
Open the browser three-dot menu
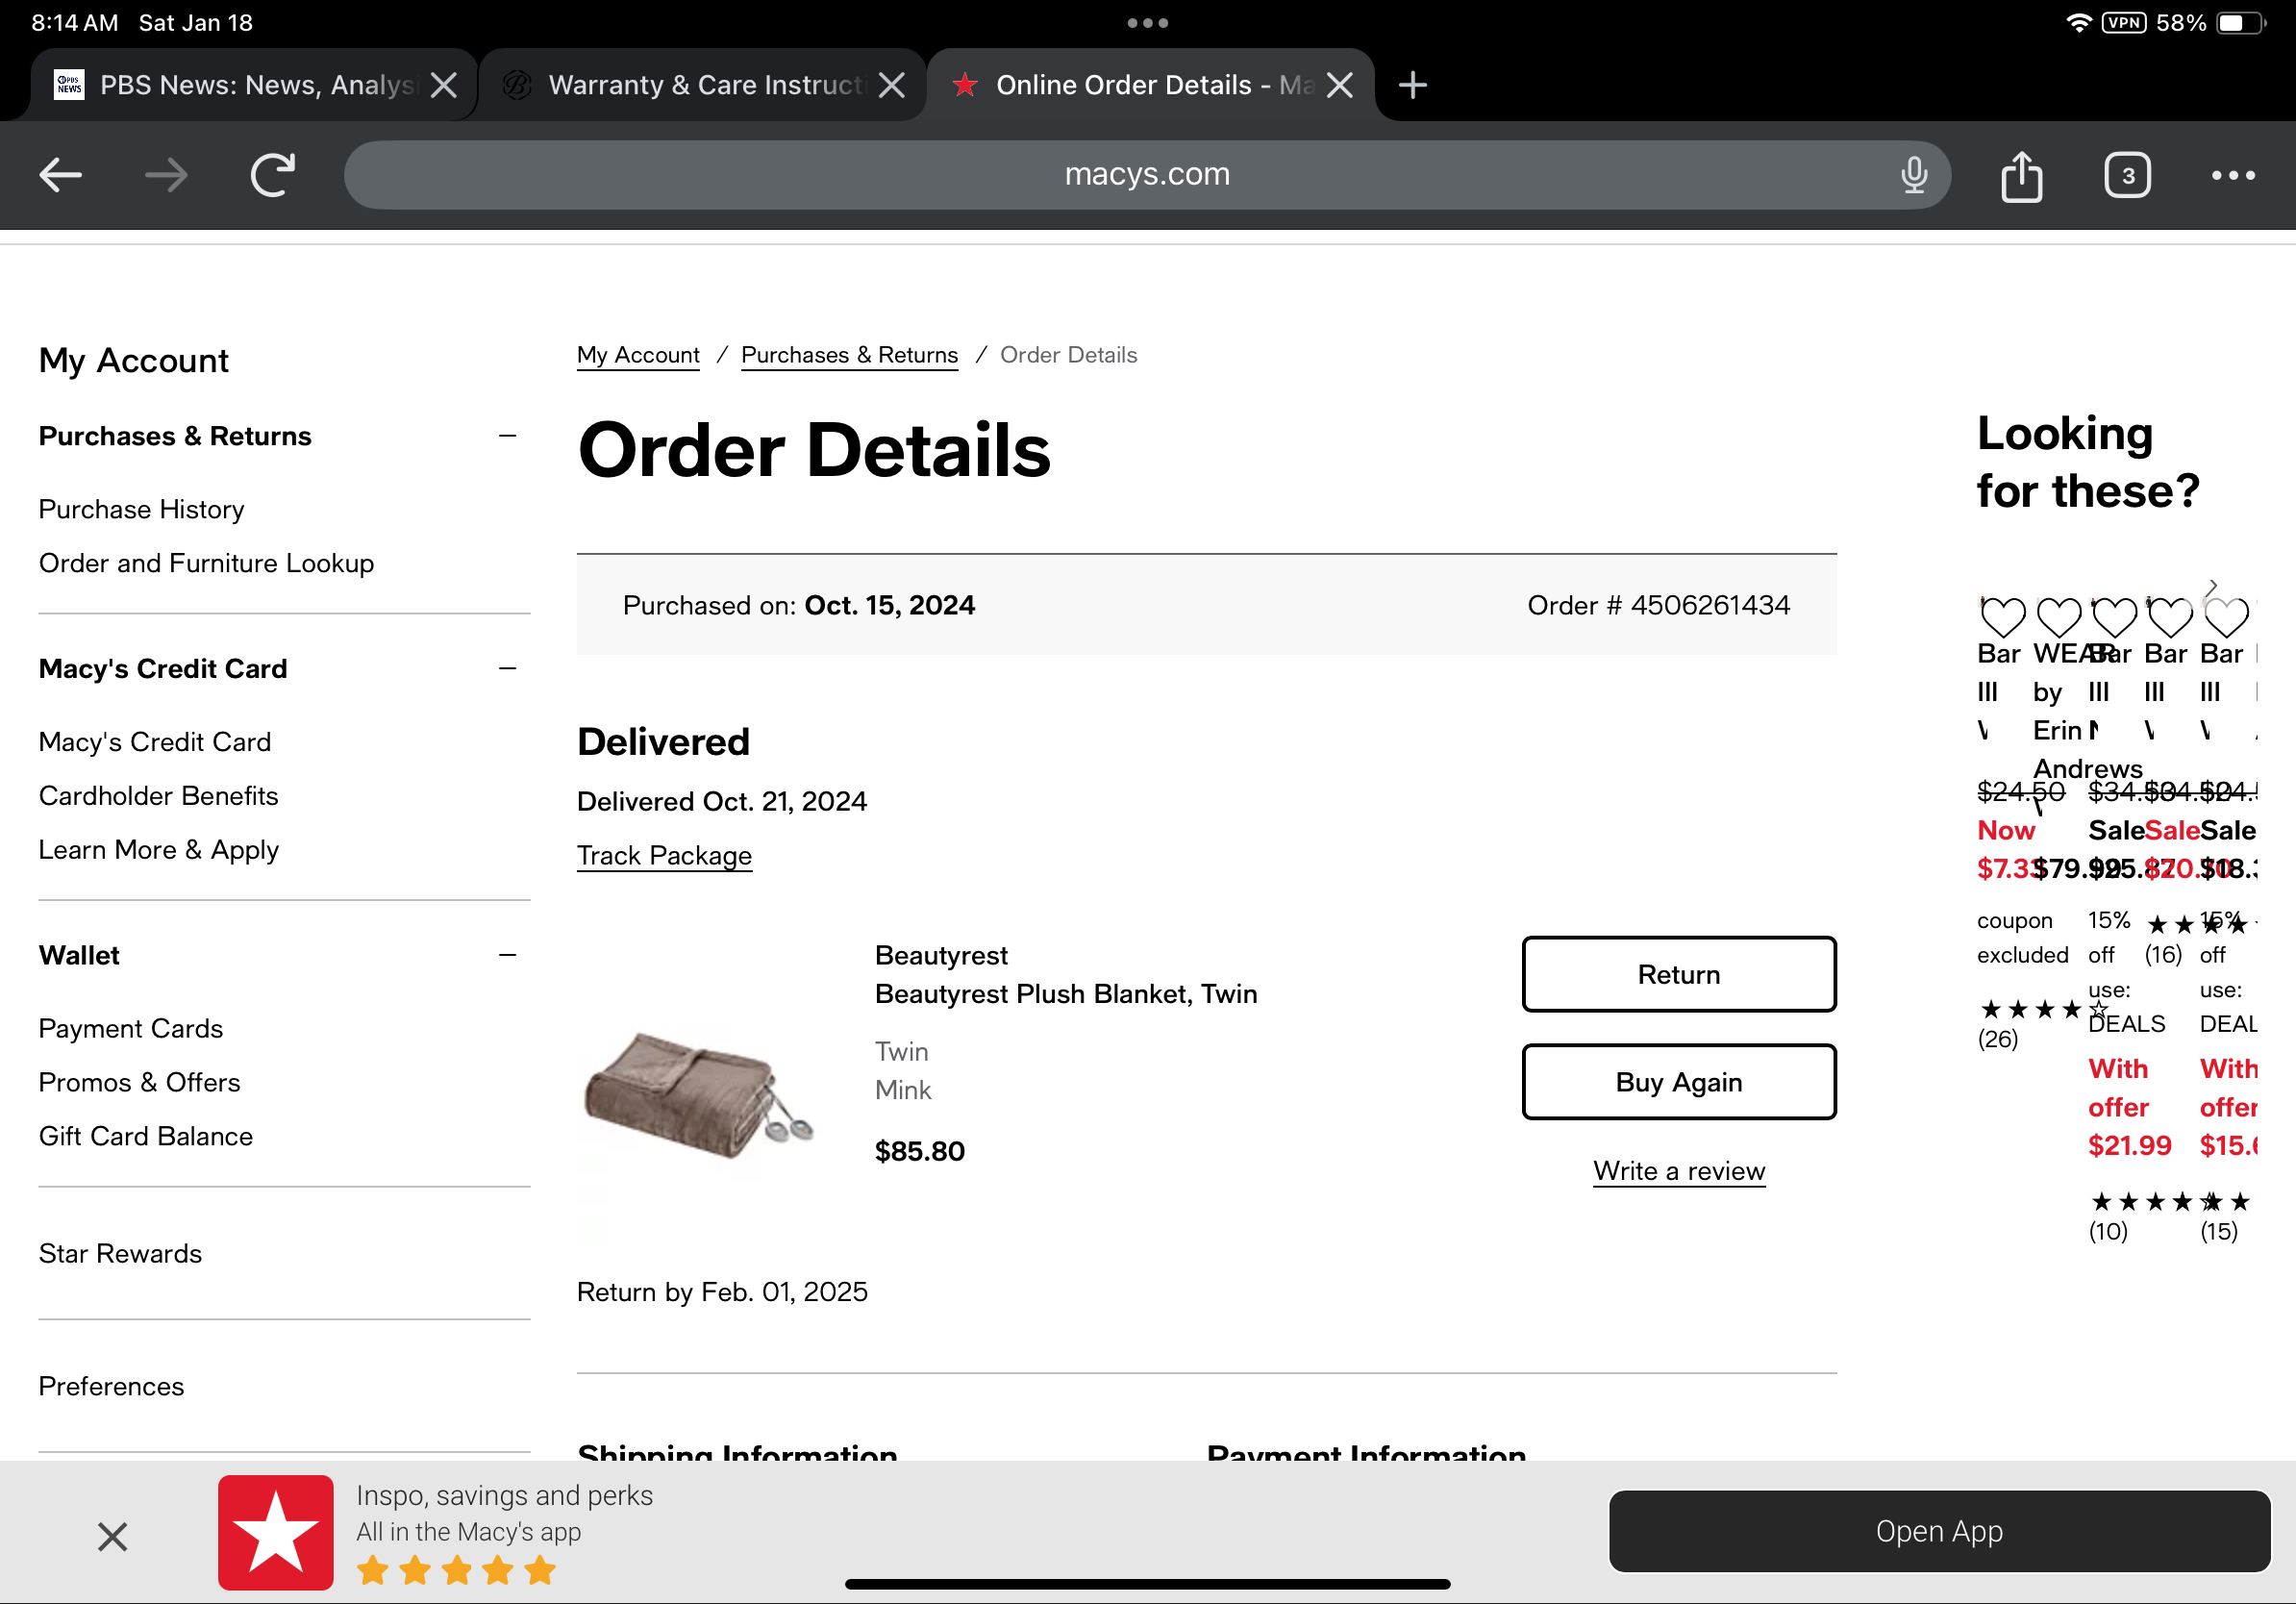pos(2232,176)
